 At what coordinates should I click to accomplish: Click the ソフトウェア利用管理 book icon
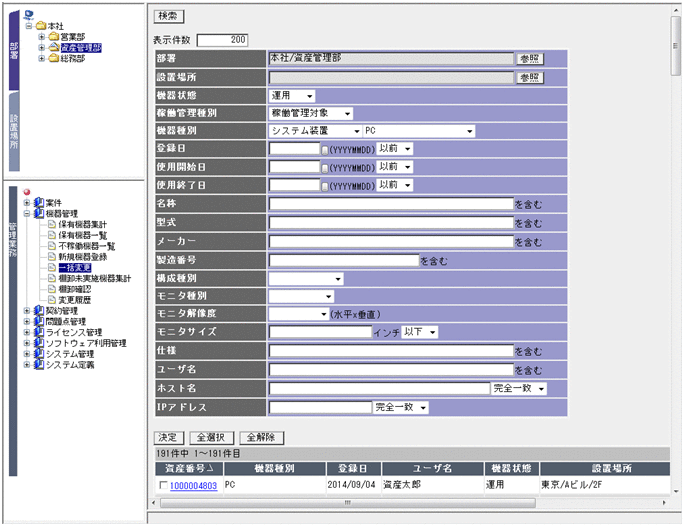[x=39, y=343]
